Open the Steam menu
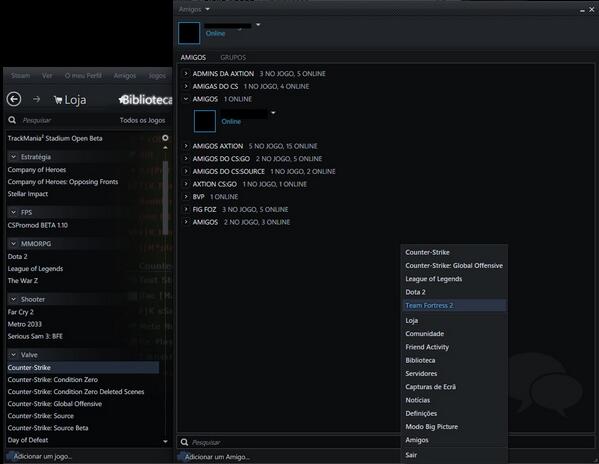The height and width of the screenshot is (464, 599). [x=21, y=75]
